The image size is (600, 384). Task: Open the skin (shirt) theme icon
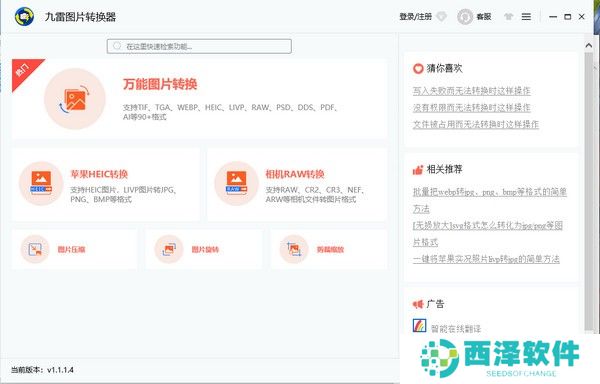click(508, 16)
